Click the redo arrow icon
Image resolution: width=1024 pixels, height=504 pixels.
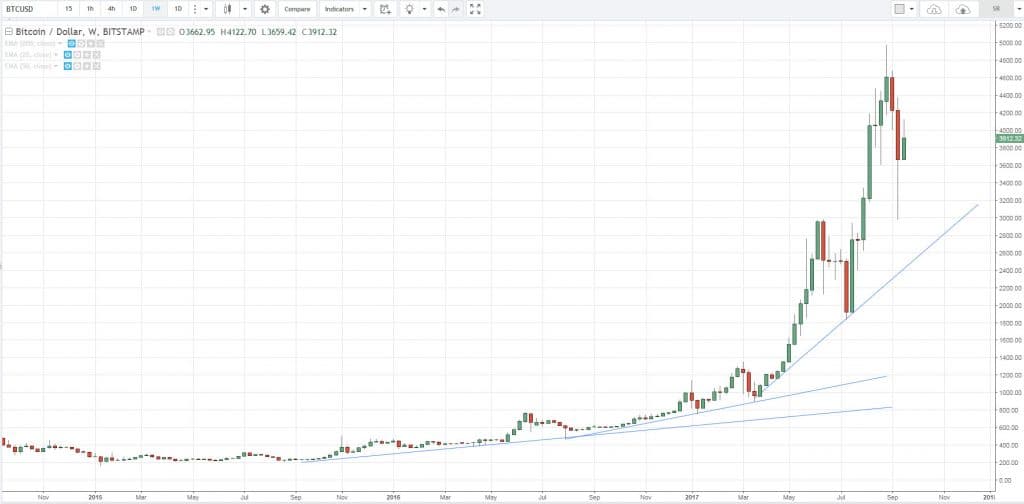(x=456, y=9)
